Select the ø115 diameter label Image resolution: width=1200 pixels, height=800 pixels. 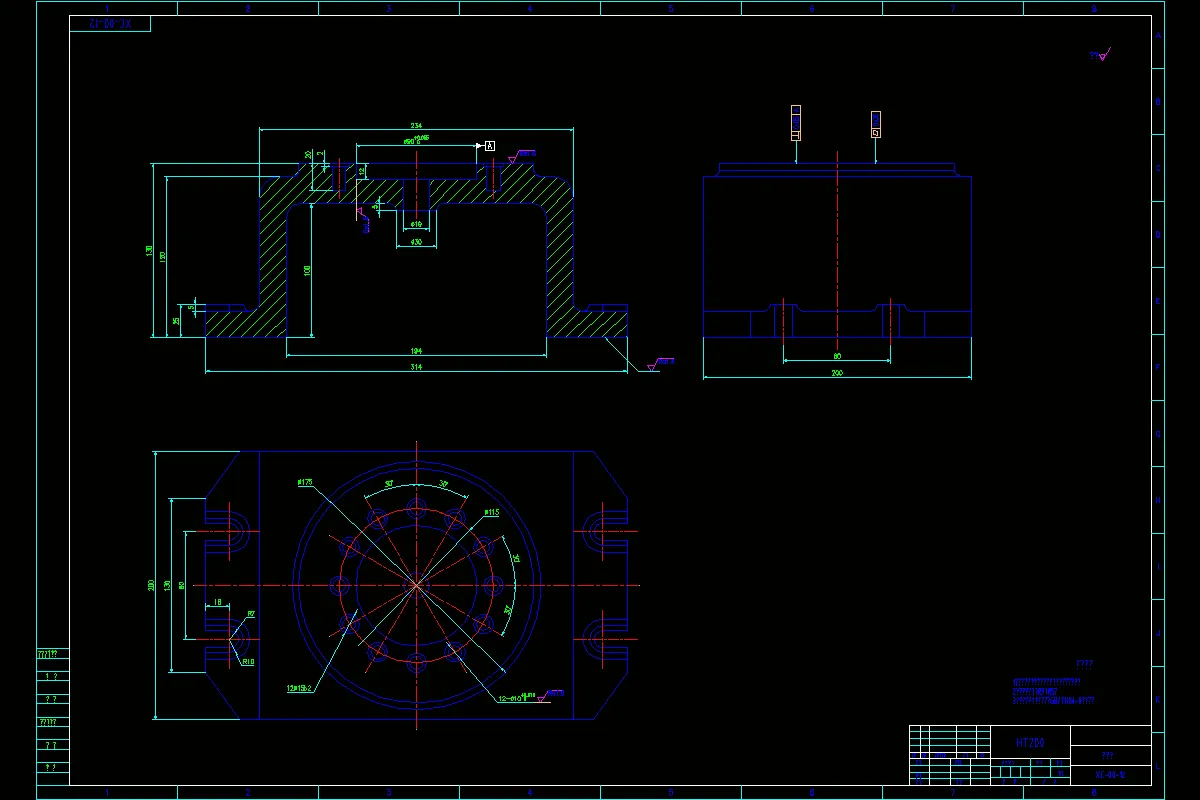pos(491,513)
